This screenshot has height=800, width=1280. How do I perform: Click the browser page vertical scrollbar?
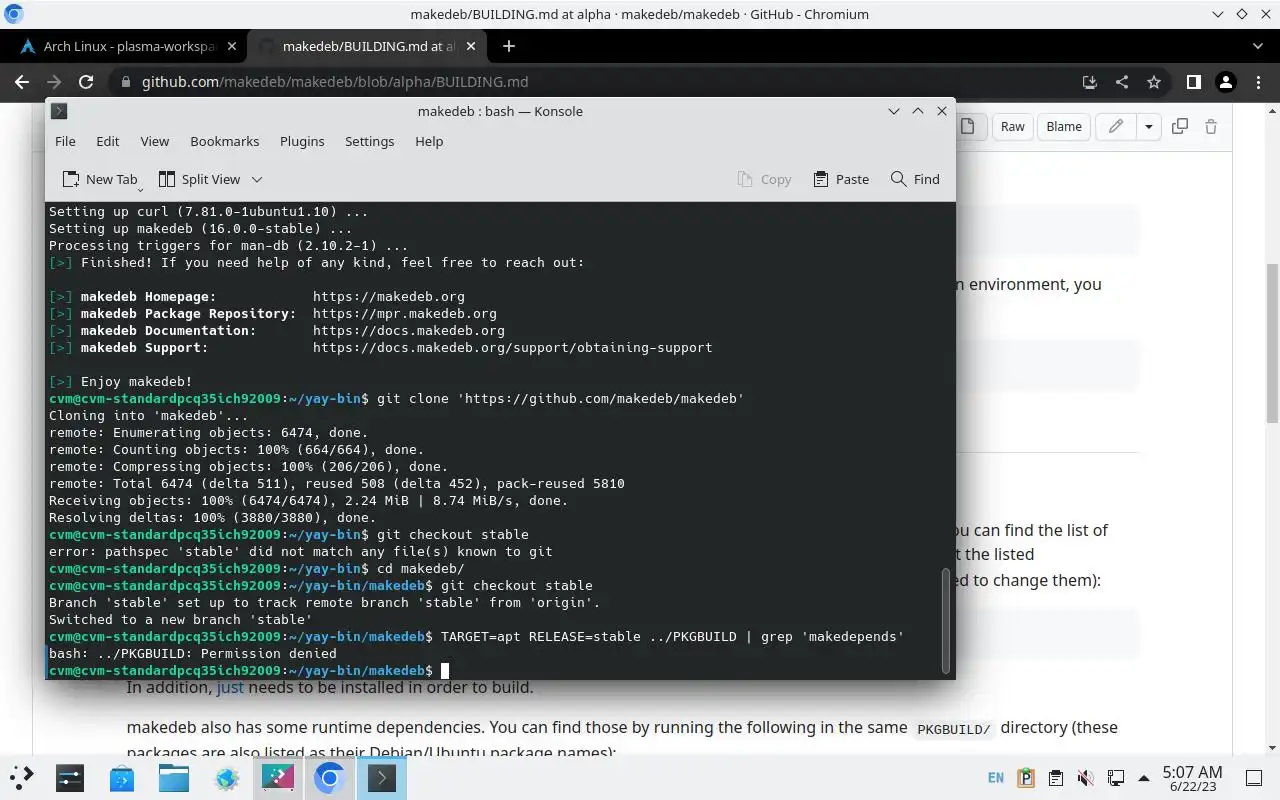(x=1272, y=342)
